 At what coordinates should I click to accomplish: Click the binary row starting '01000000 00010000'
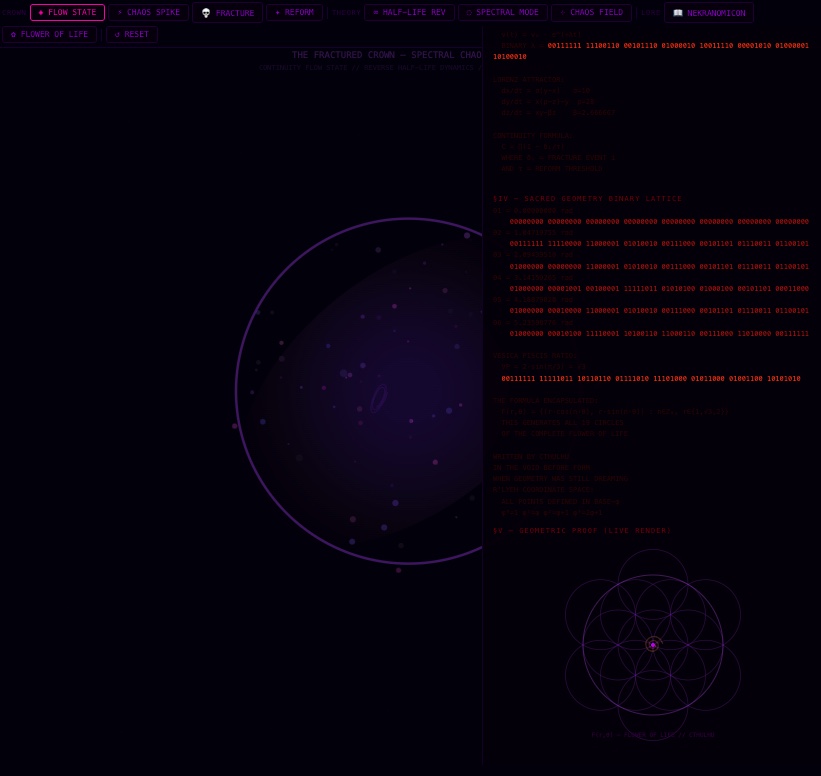tap(659, 311)
